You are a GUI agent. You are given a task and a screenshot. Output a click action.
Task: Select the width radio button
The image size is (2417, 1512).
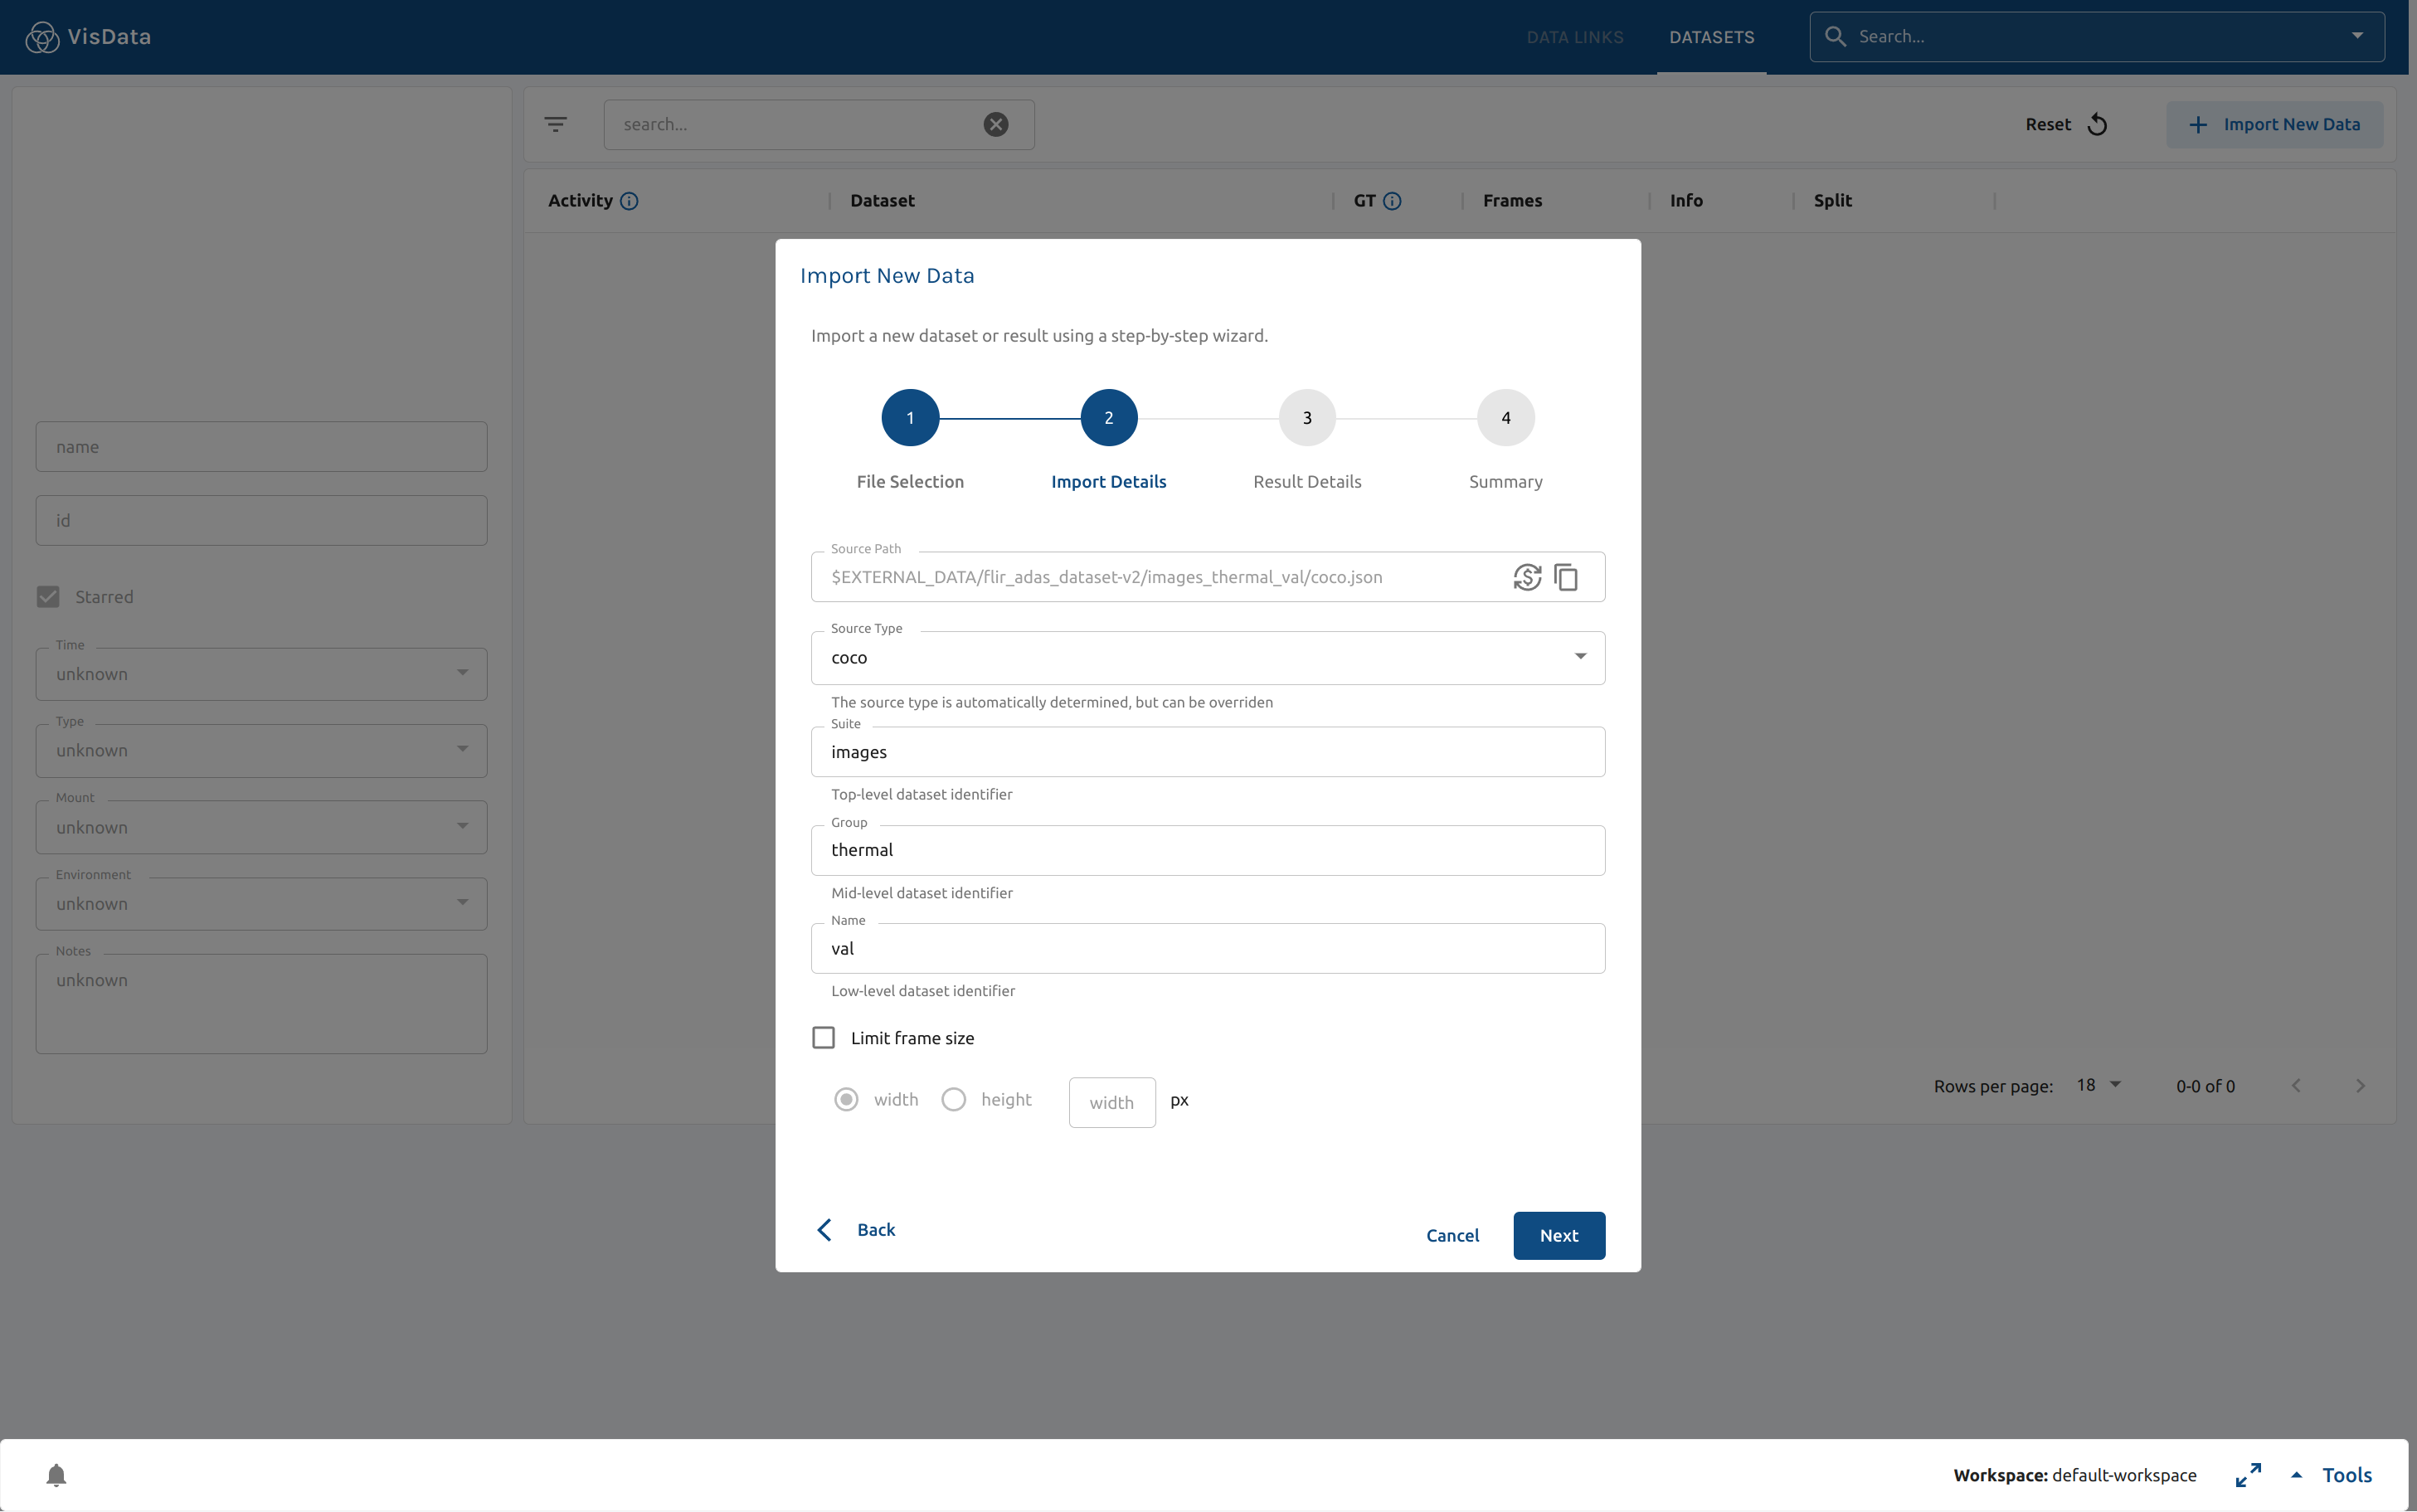[846, 1099]
